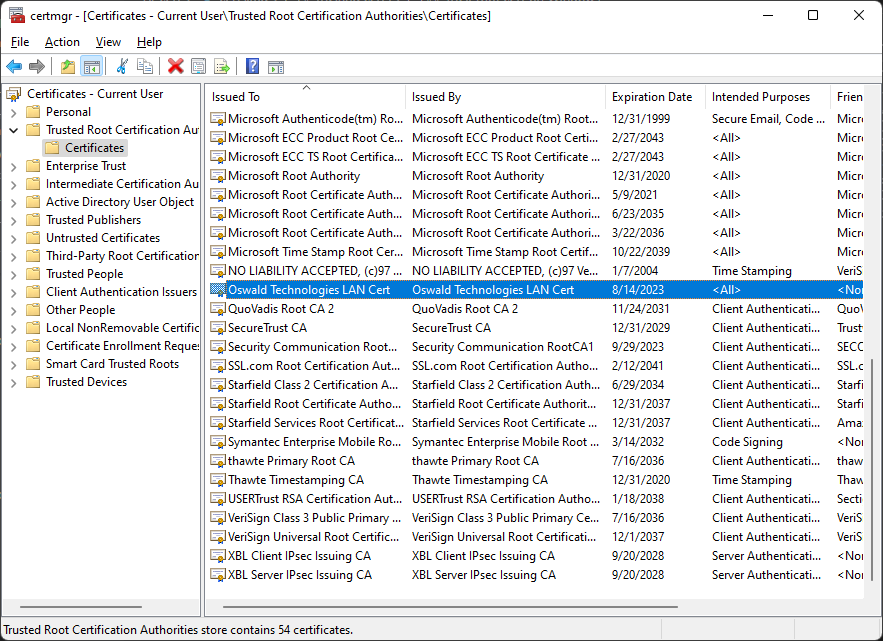Sort by the Expiration Date column header
Screen dimensions: 883x641
pos(653,96)
